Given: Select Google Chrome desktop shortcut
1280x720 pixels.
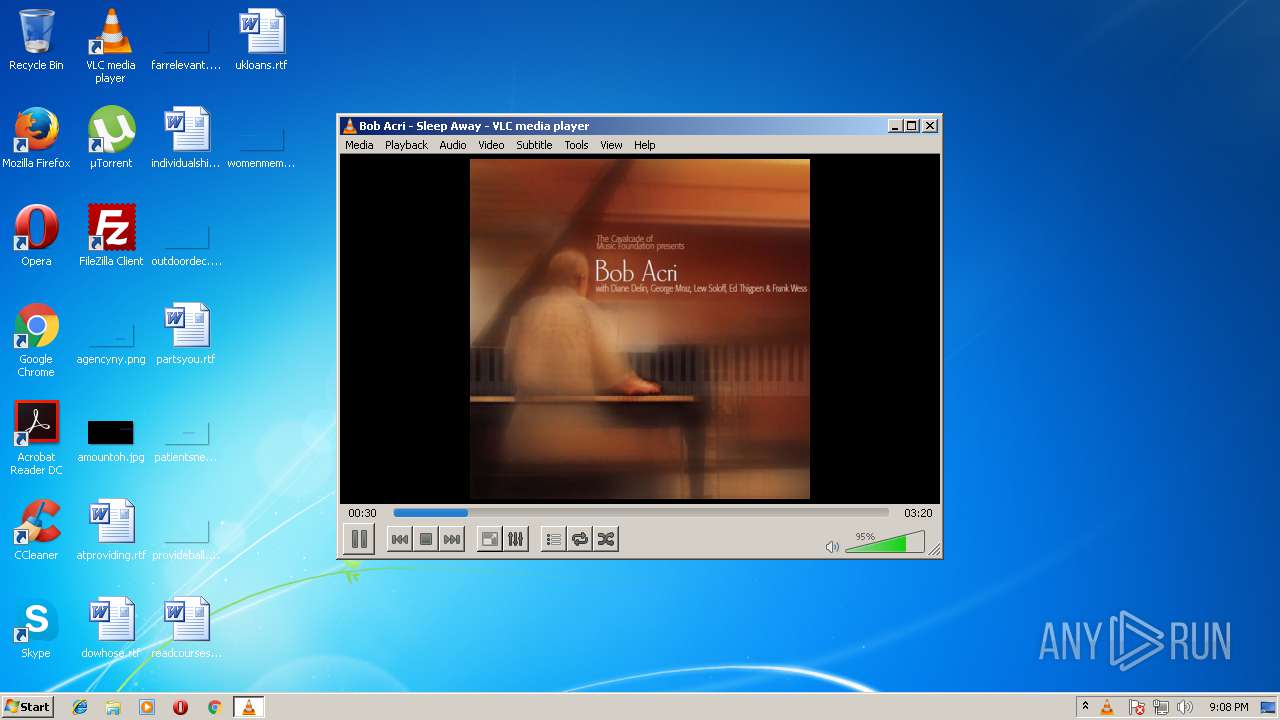Looking at the screenshot, I should [x=36, y=340].
